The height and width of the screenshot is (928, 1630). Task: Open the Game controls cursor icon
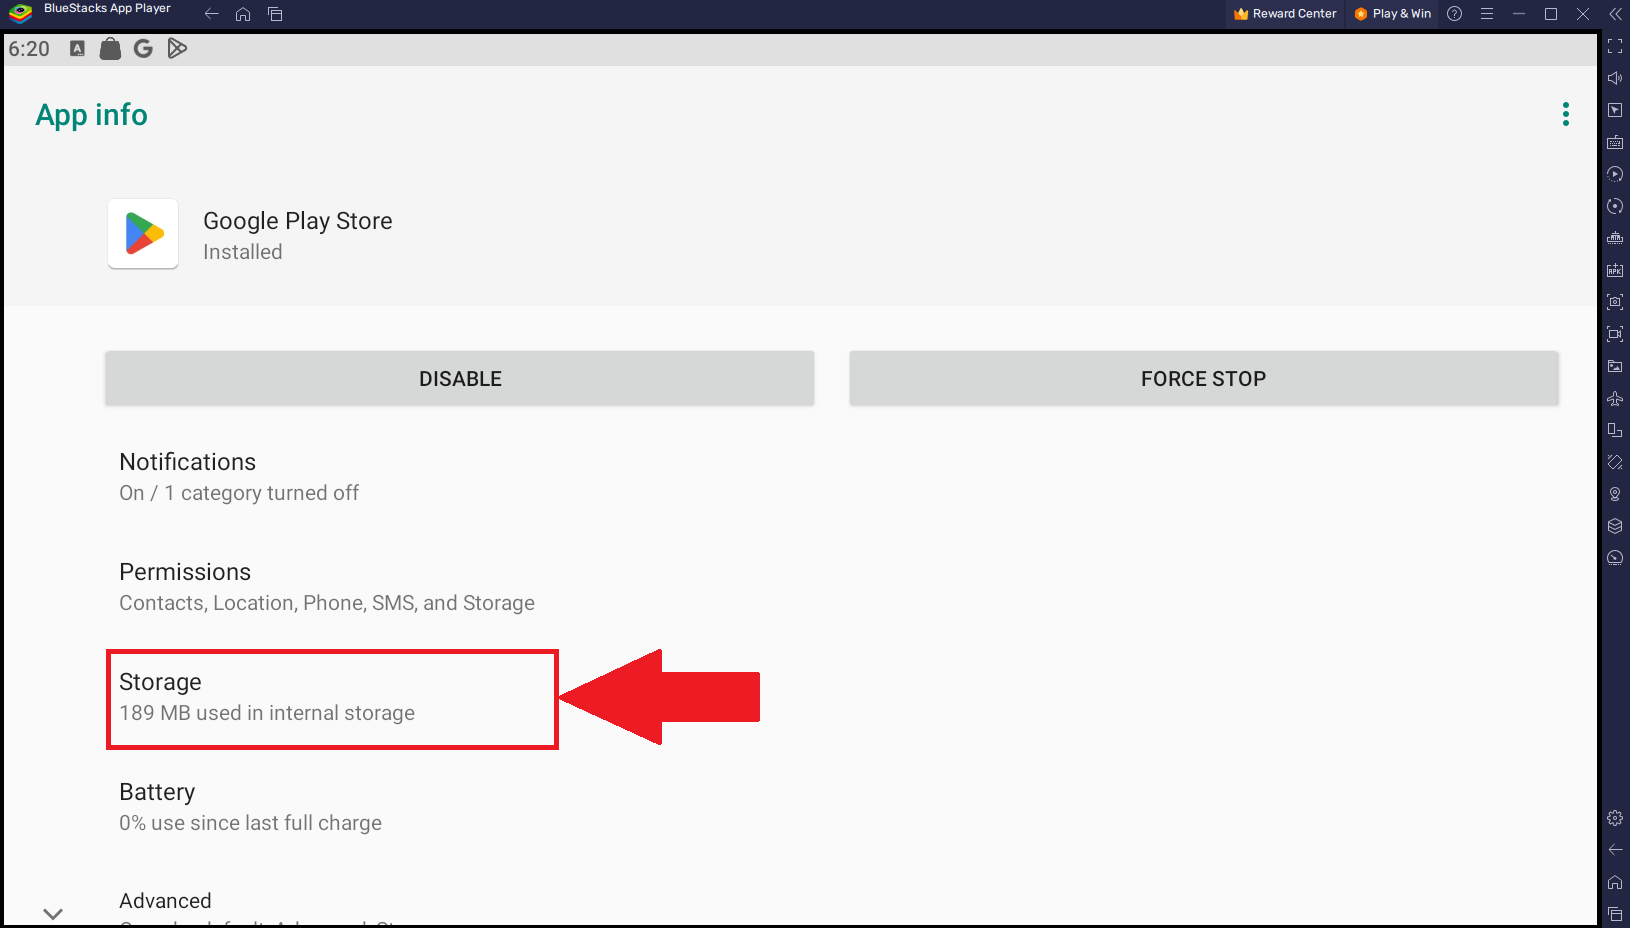pyautogui.click(x=1615, y=111)
